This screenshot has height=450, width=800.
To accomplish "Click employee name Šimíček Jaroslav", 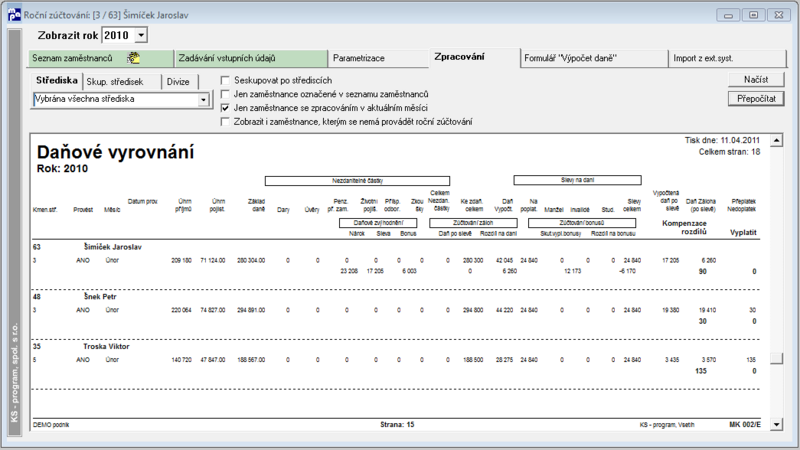I will coord(113,247).
